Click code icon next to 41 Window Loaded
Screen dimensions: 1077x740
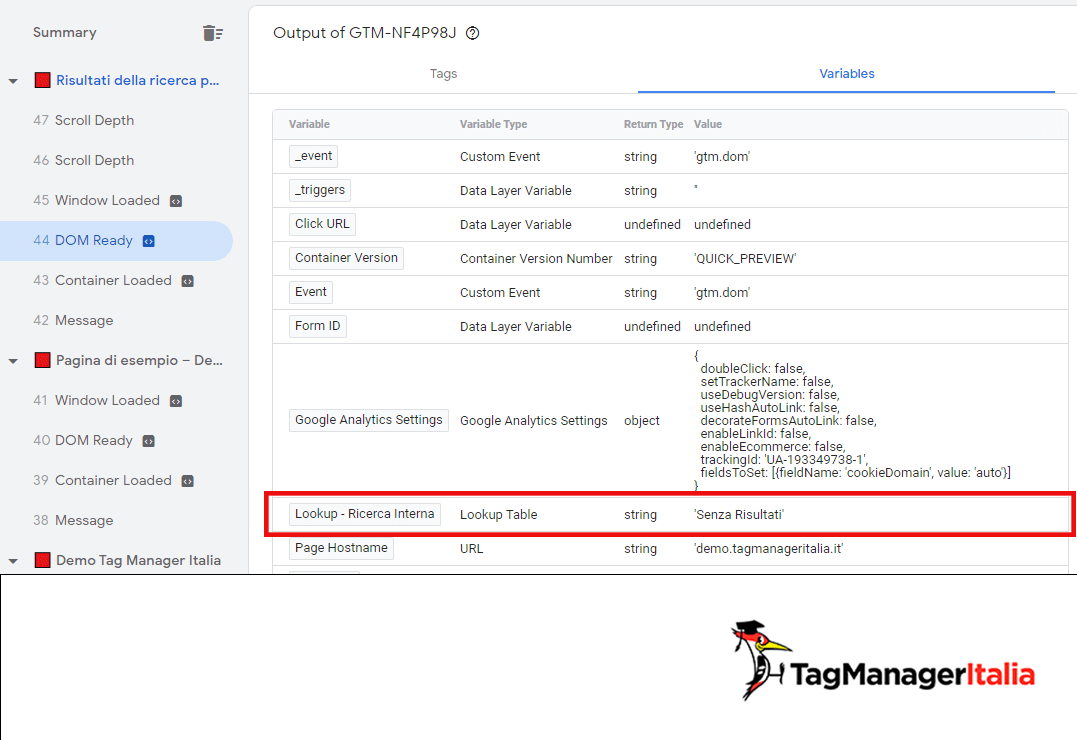(x=176, y=401)
